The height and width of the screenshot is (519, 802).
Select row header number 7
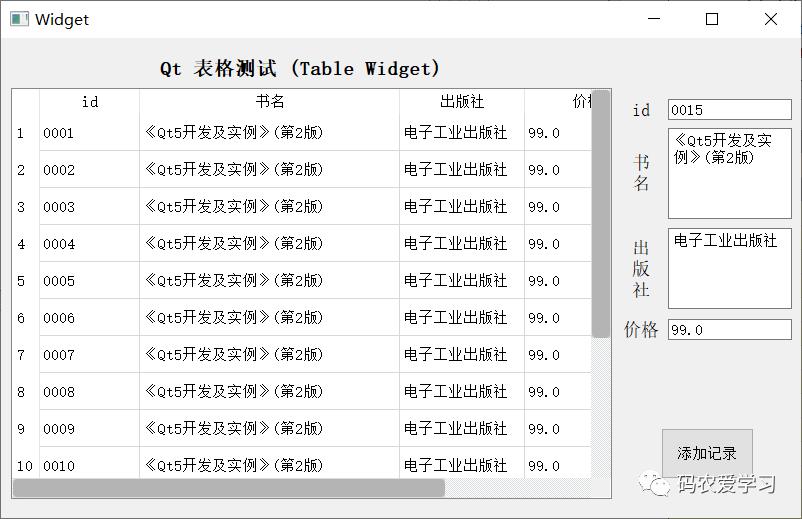coord(26,354)
